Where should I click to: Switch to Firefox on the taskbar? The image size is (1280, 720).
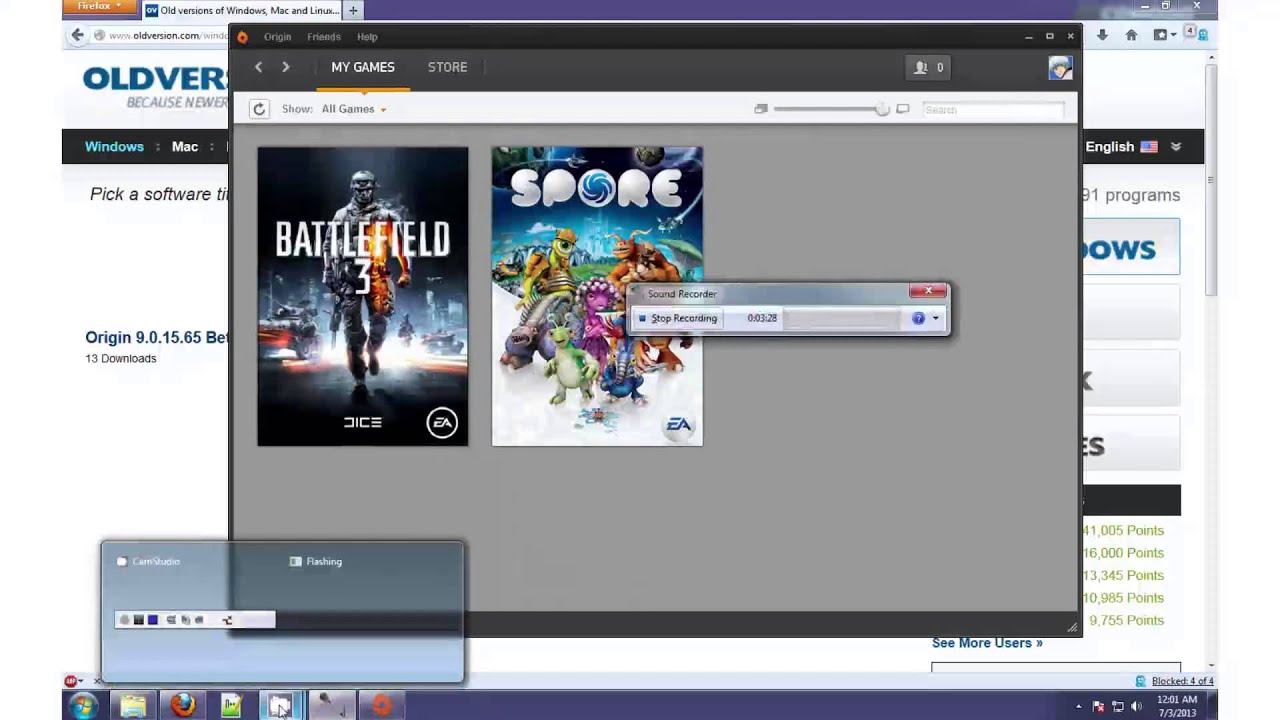pos(182,706)
